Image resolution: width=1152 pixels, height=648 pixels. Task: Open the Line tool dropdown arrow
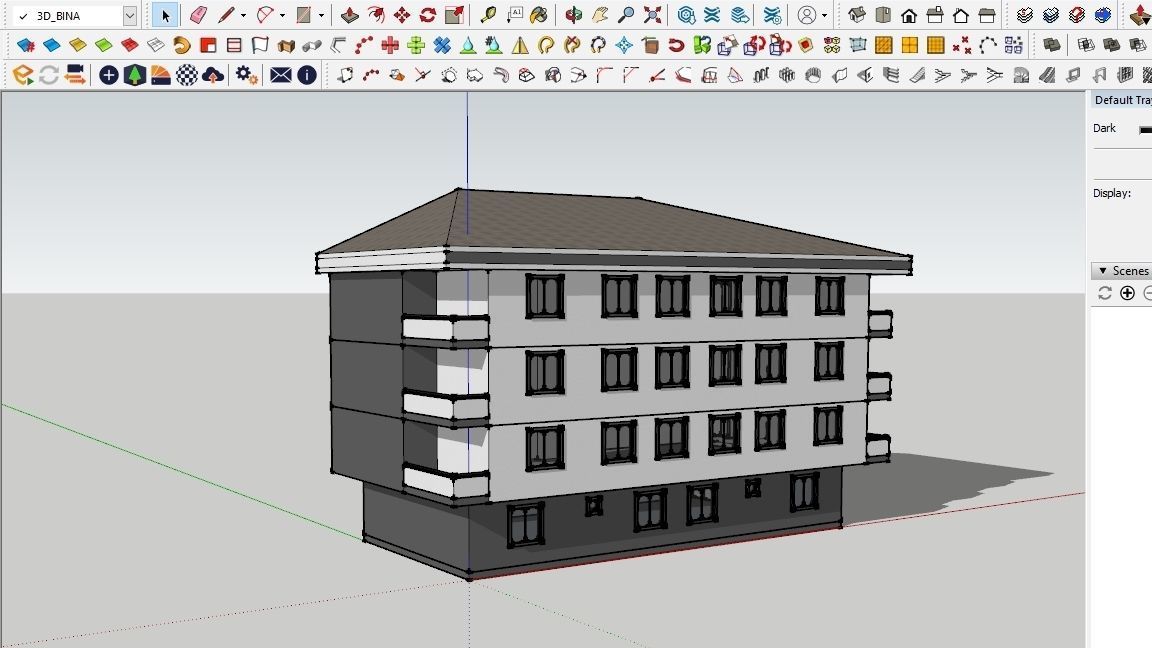coord(243,15)
